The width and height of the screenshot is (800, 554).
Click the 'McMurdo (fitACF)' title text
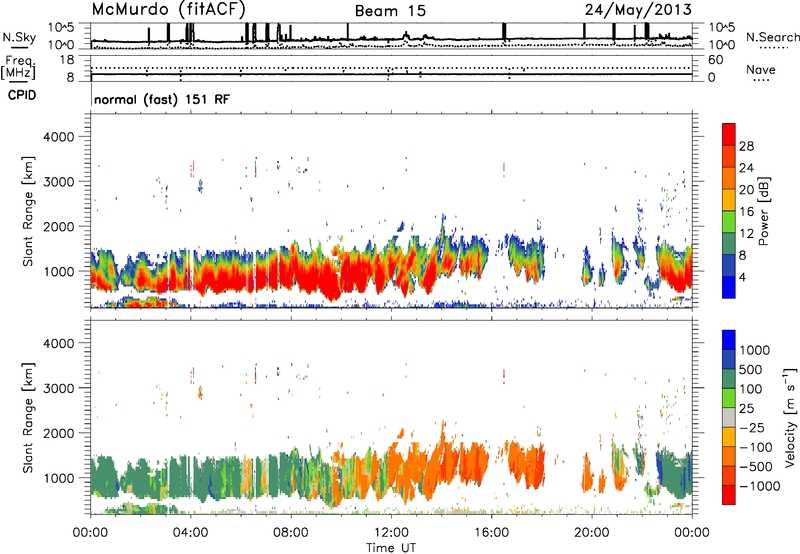169,10
